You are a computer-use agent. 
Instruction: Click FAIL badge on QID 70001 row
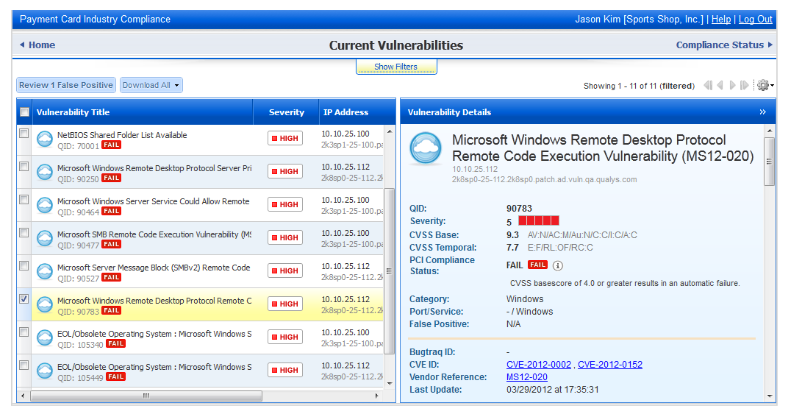click(111, 145)
